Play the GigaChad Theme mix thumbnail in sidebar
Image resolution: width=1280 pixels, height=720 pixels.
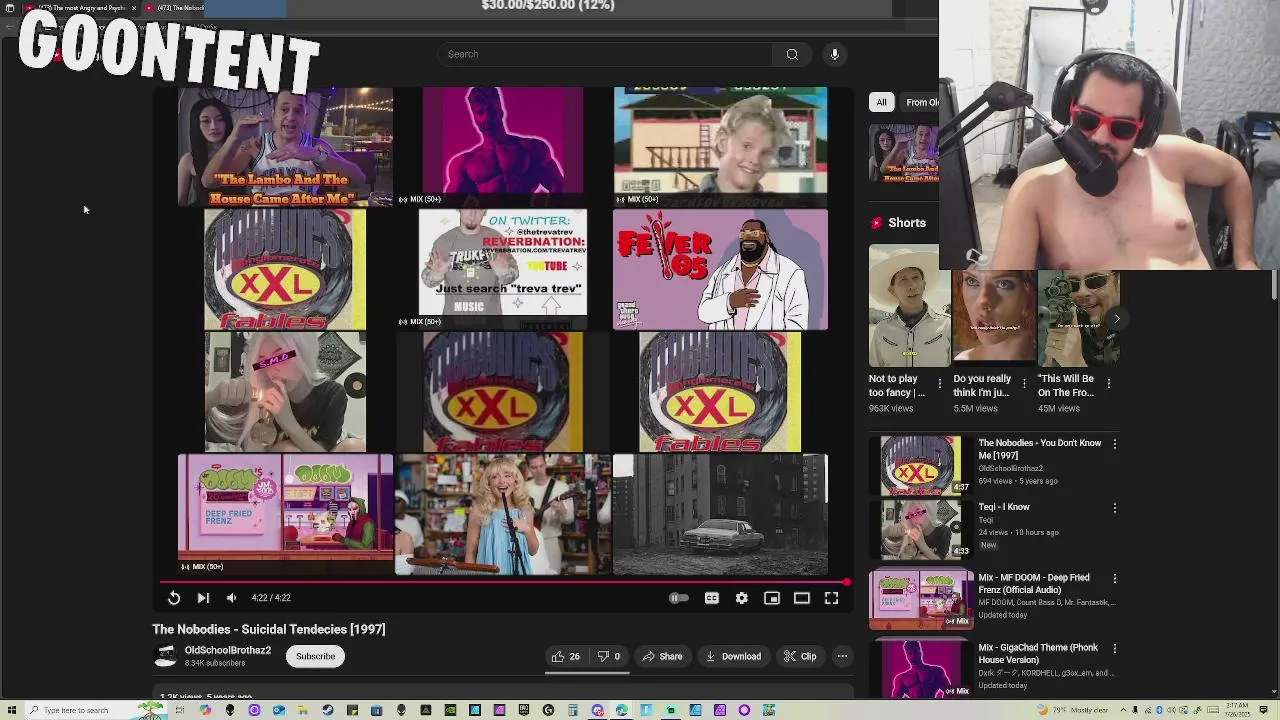[x=920, y=668]
